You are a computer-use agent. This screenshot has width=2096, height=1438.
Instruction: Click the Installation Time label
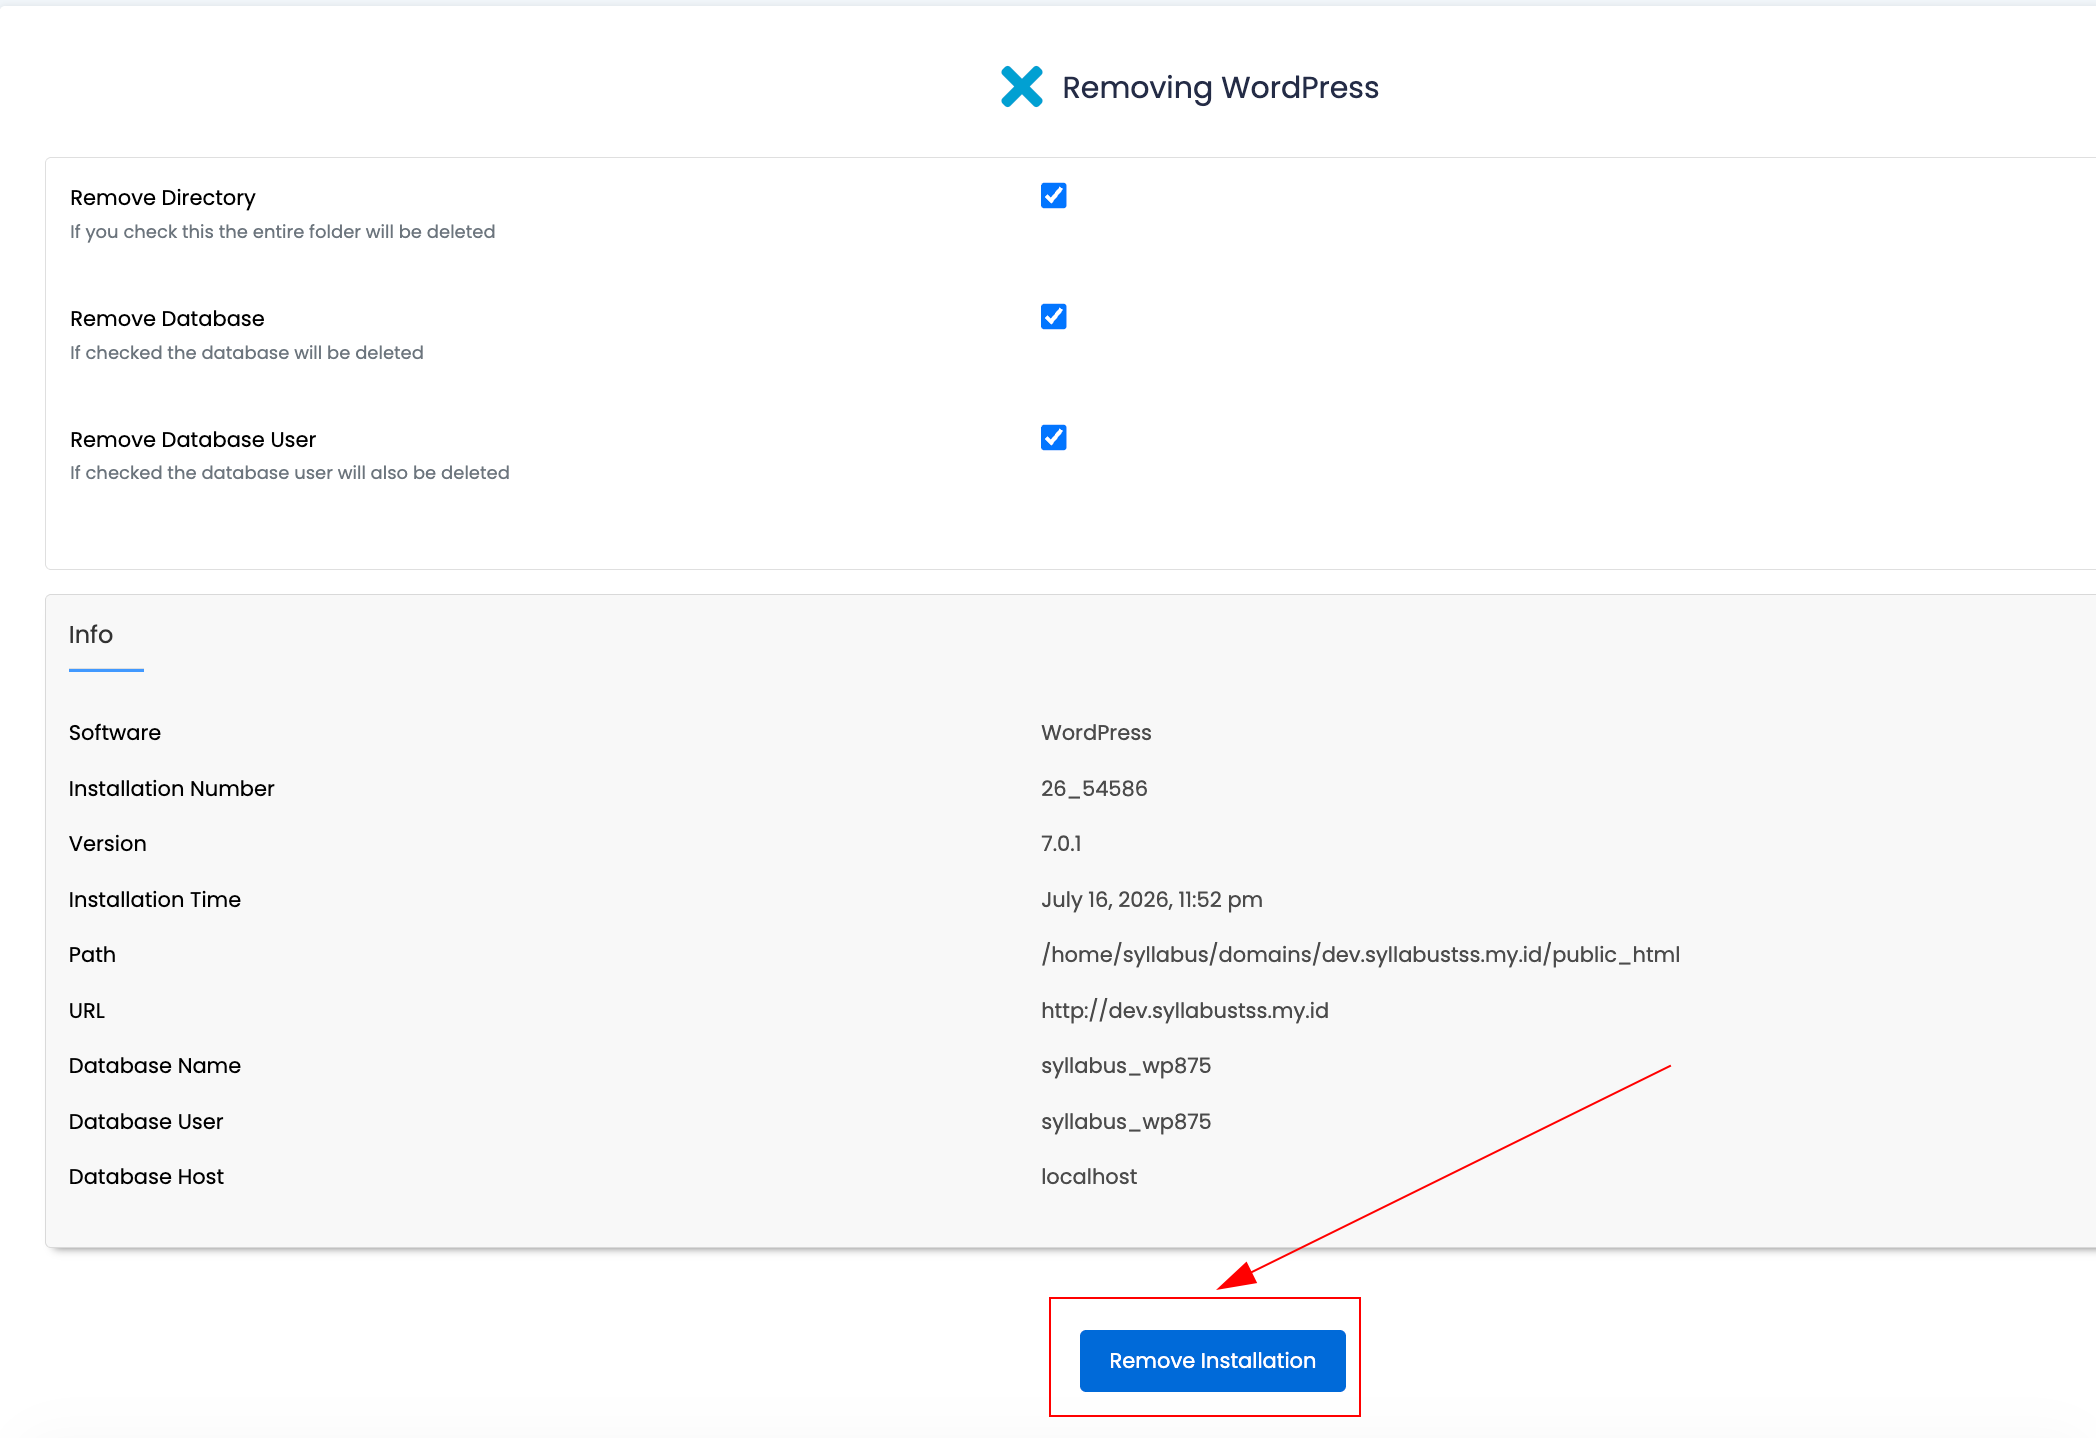[x=155, y=900]
